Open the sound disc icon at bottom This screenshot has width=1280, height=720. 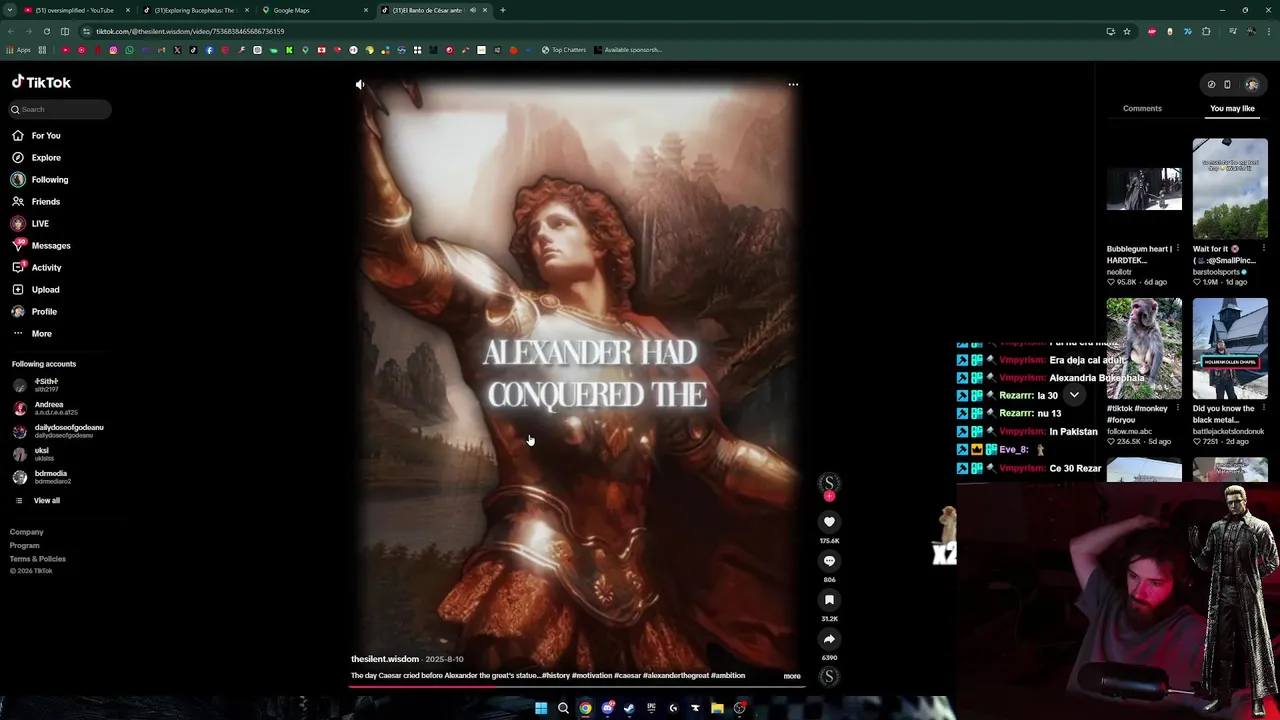(x=829, y=677)
